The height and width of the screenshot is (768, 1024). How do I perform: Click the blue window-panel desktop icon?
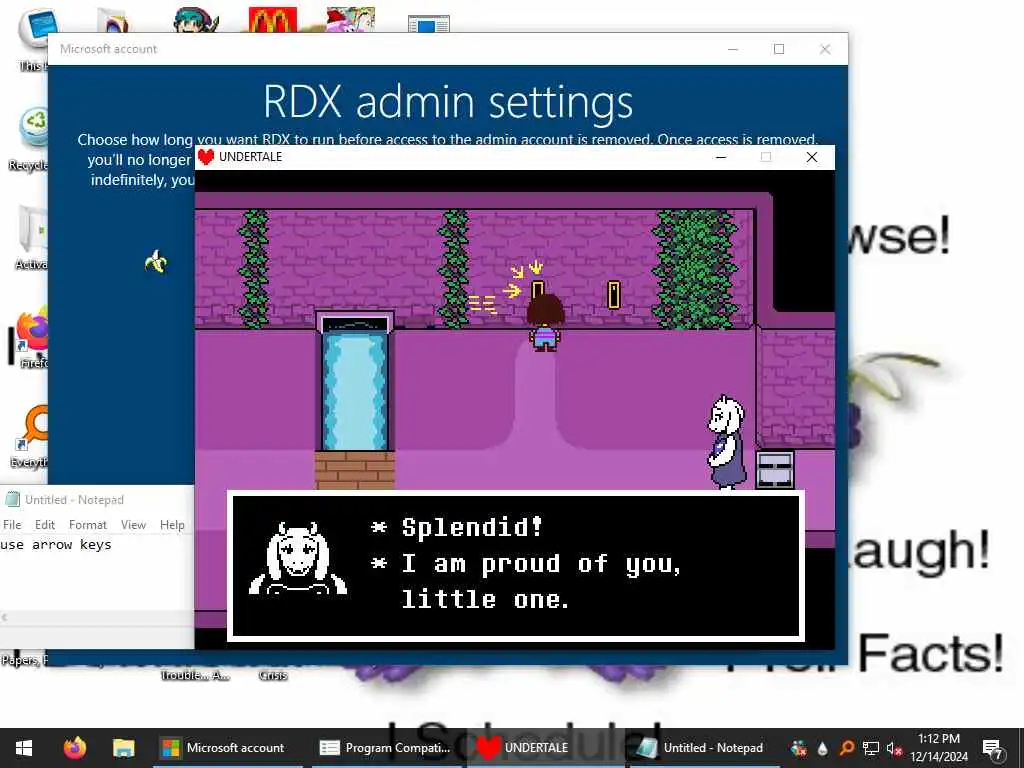point(428,25)
